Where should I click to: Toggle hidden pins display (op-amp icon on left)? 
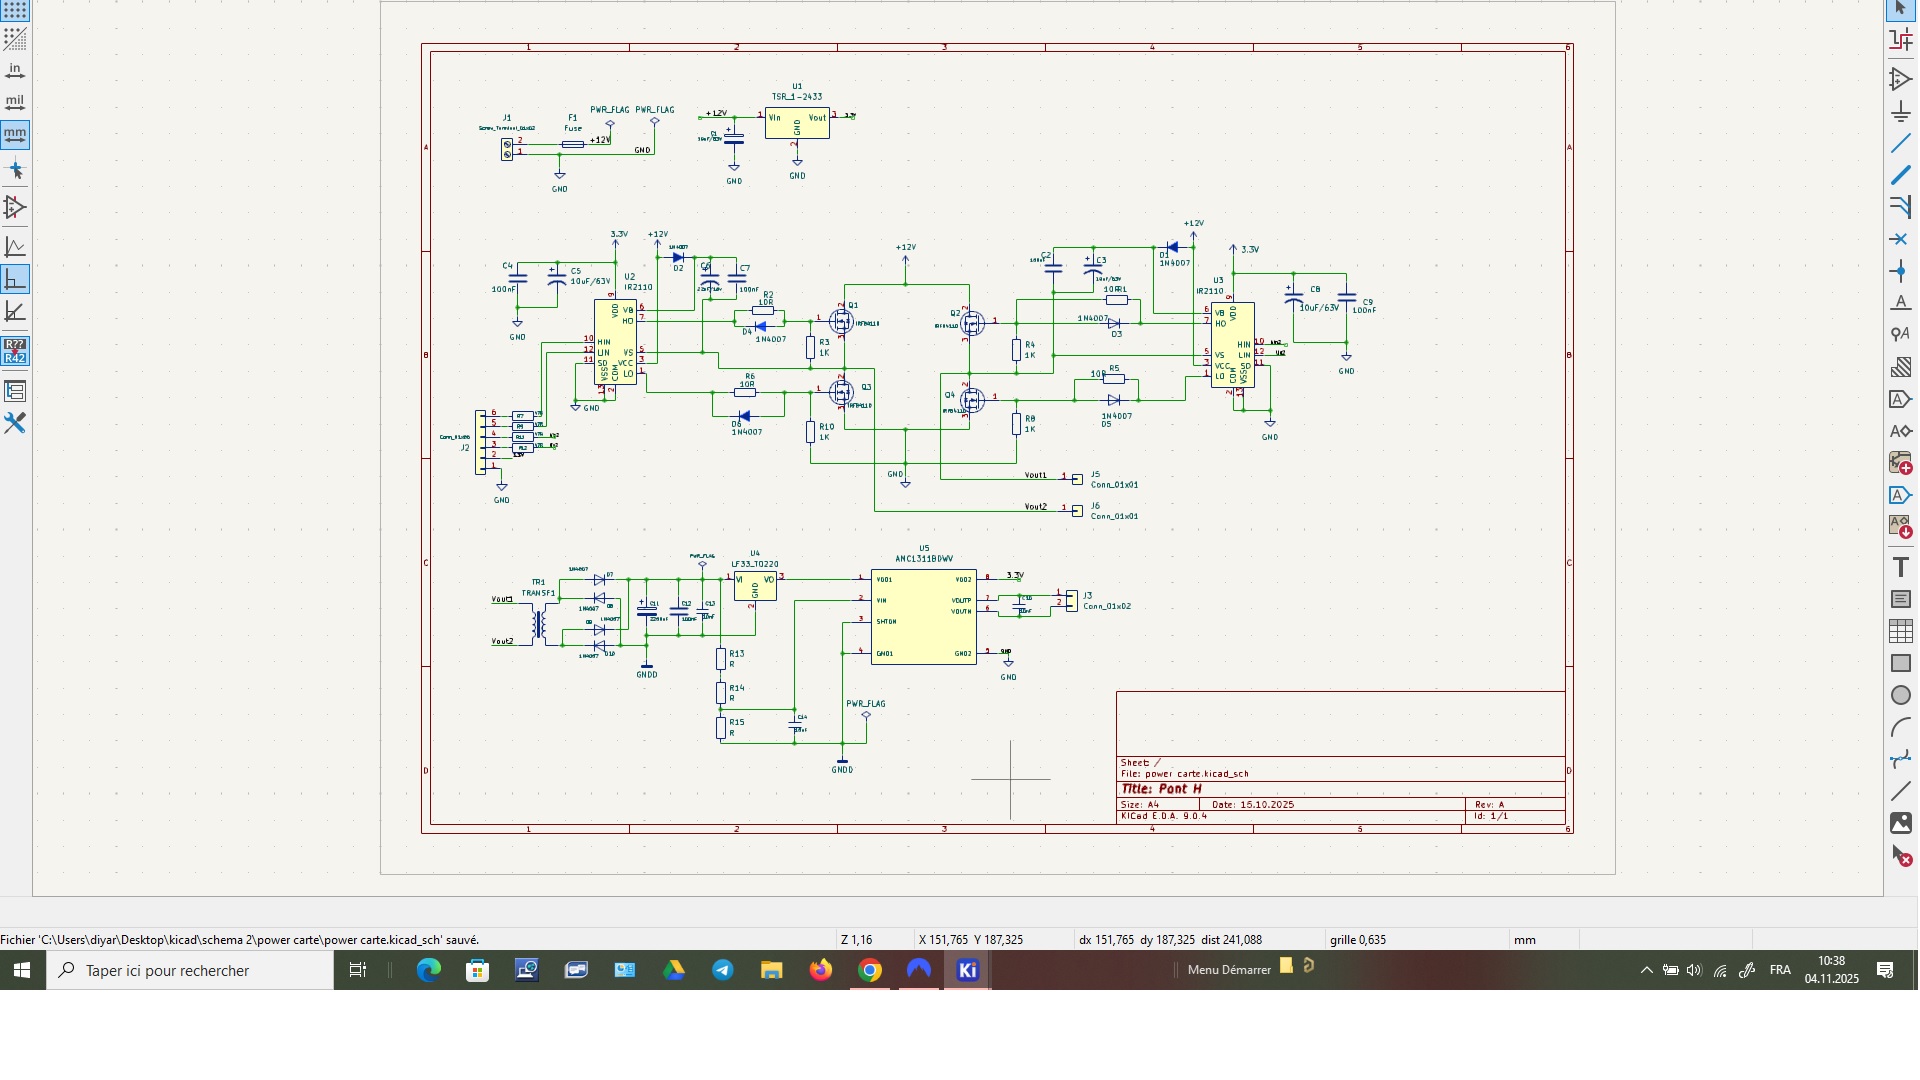point(15,208)
